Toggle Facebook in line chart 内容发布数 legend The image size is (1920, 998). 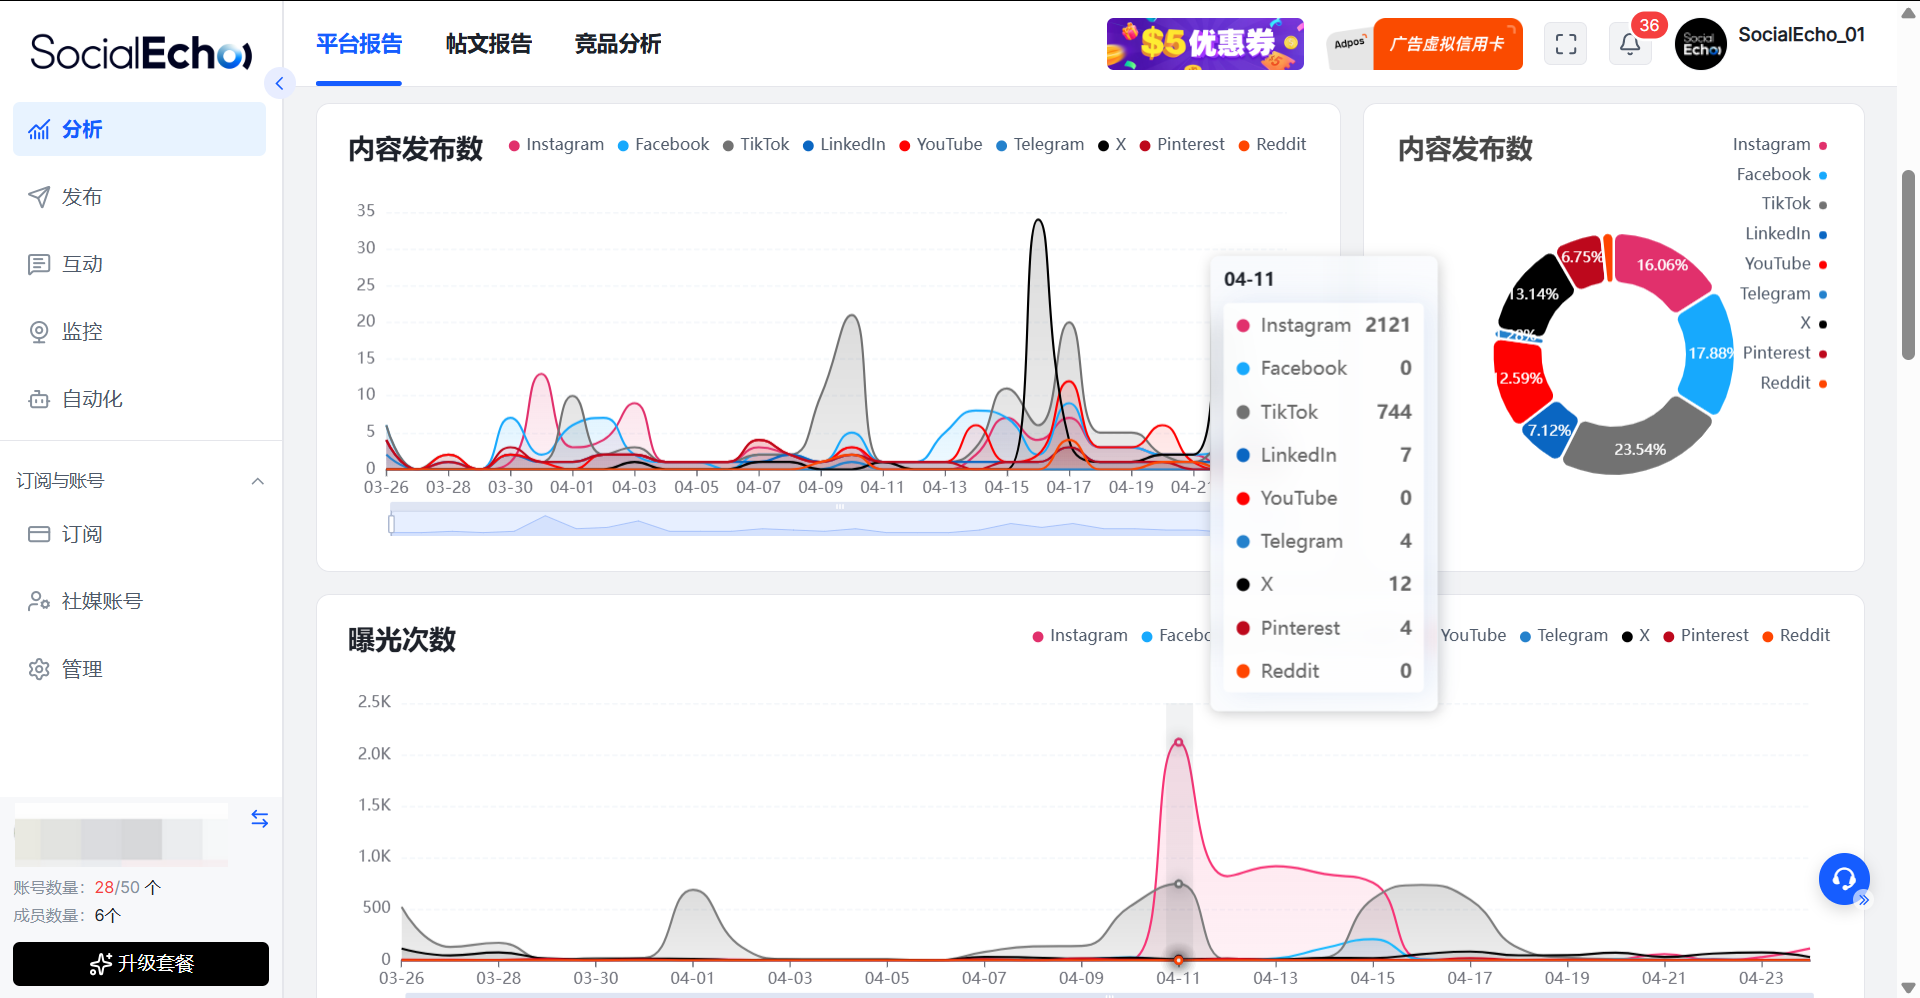click(663, 145)
